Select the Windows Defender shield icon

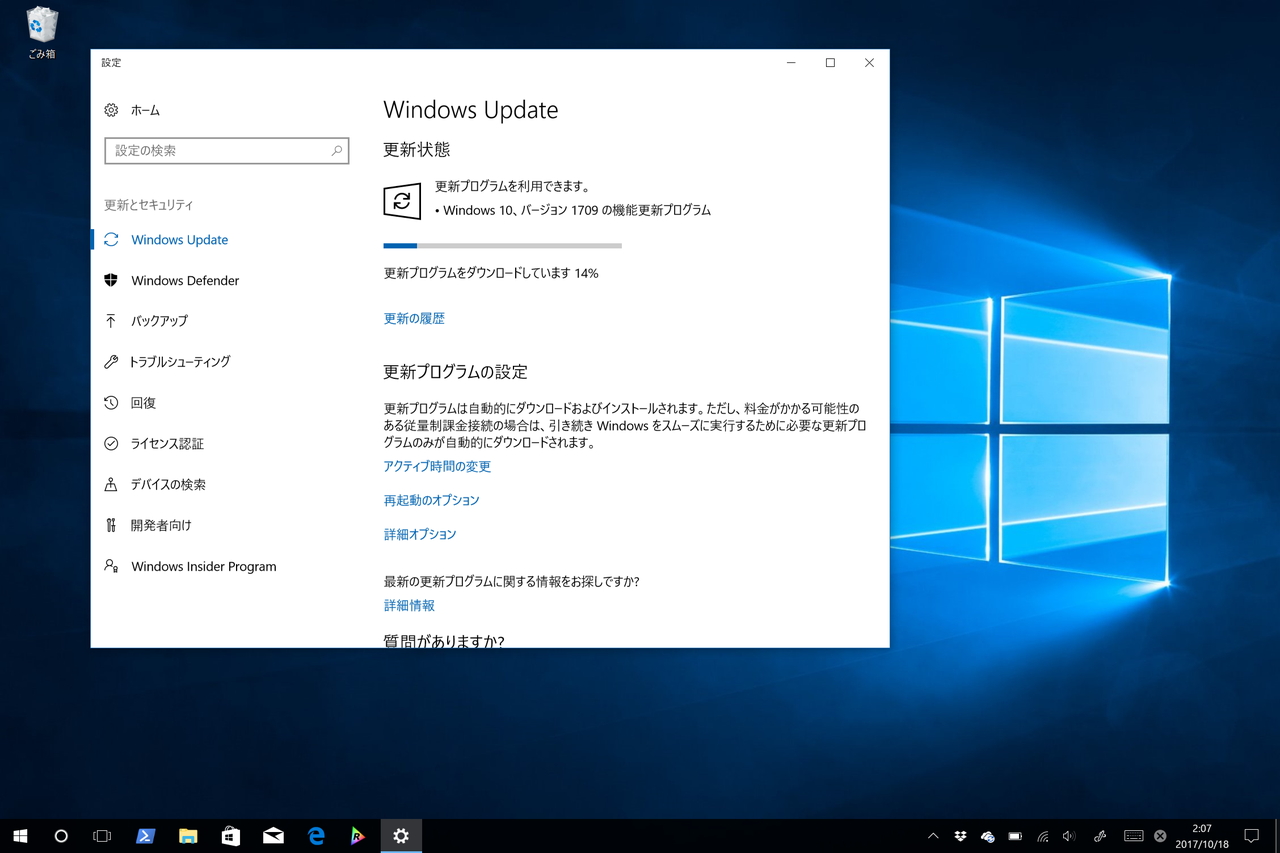111,280
